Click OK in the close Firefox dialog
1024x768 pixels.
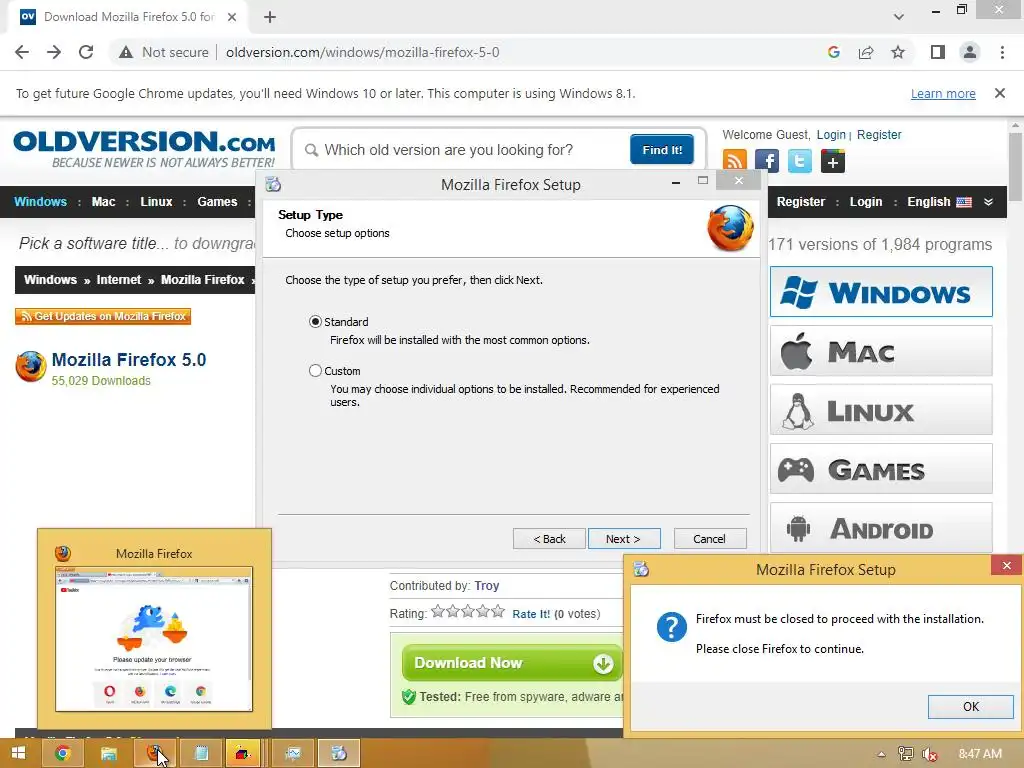click(x=970, y=707)
